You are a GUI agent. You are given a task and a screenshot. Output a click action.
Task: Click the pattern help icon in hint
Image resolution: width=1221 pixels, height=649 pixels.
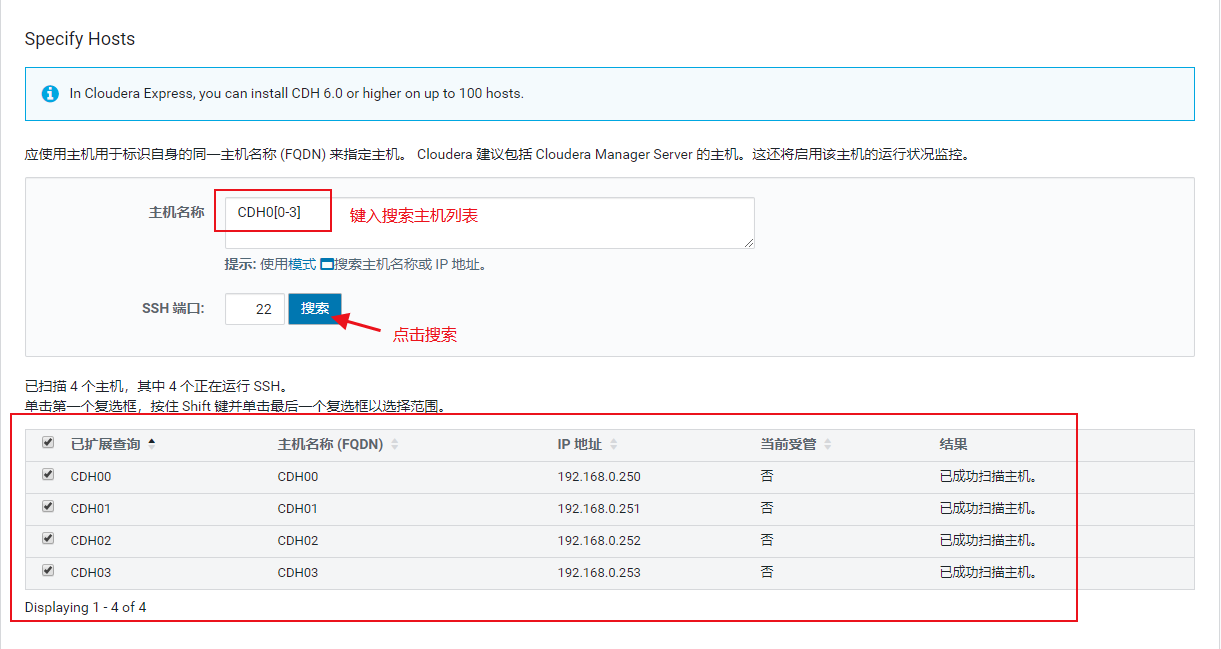click(326, 265)
